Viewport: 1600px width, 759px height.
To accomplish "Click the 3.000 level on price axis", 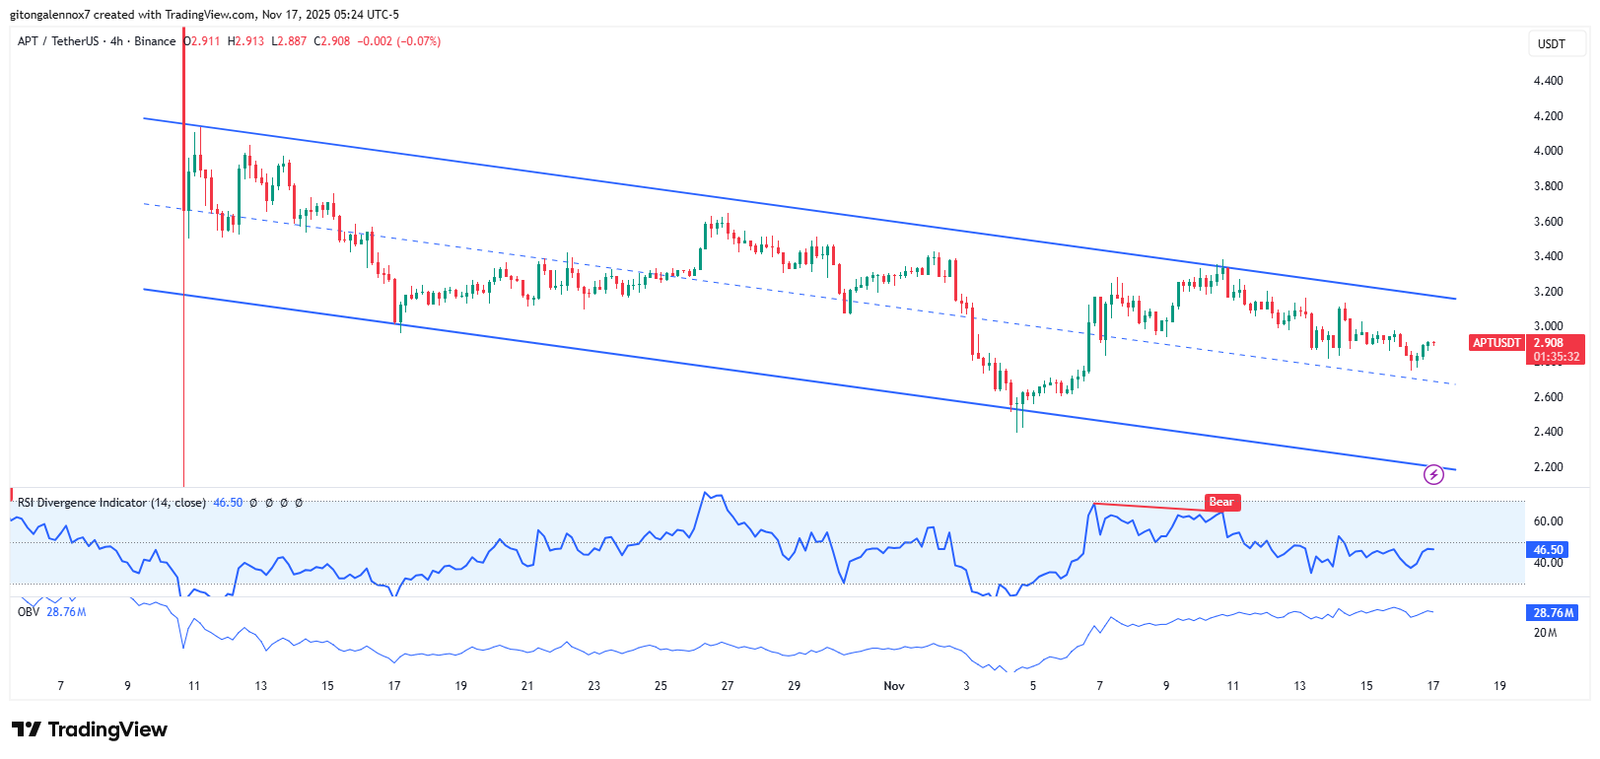I will click(1548, 327).
